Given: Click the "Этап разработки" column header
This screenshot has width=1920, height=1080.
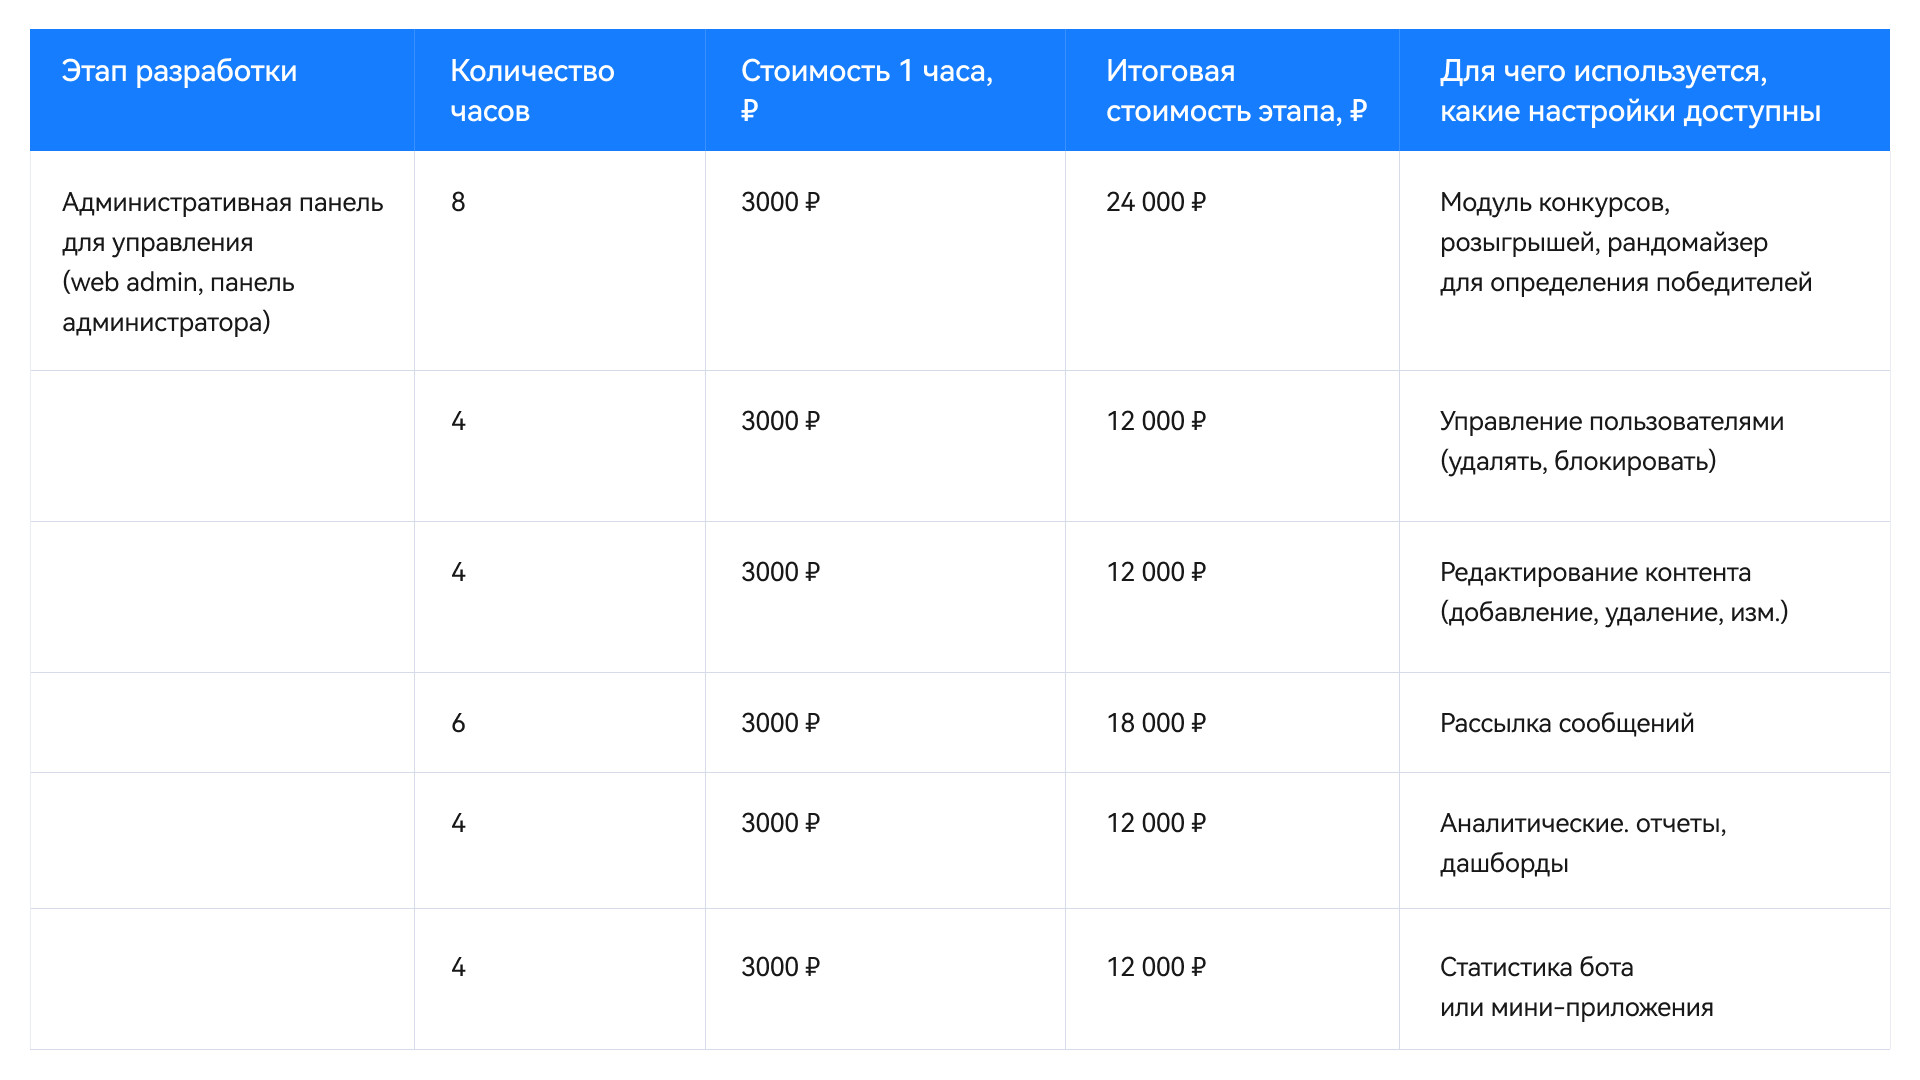Looking at the screenshot, I should 179,71.
